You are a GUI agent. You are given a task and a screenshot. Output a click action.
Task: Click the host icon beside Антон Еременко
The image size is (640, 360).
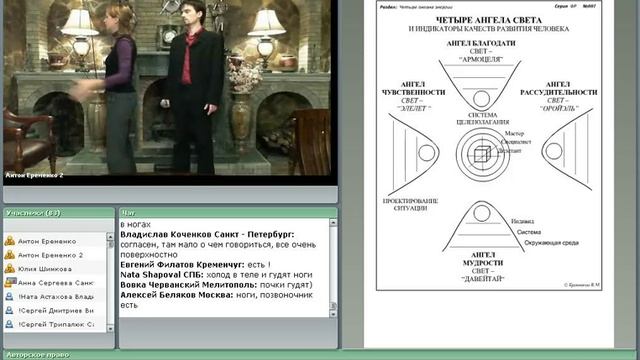tap(9, 241)
